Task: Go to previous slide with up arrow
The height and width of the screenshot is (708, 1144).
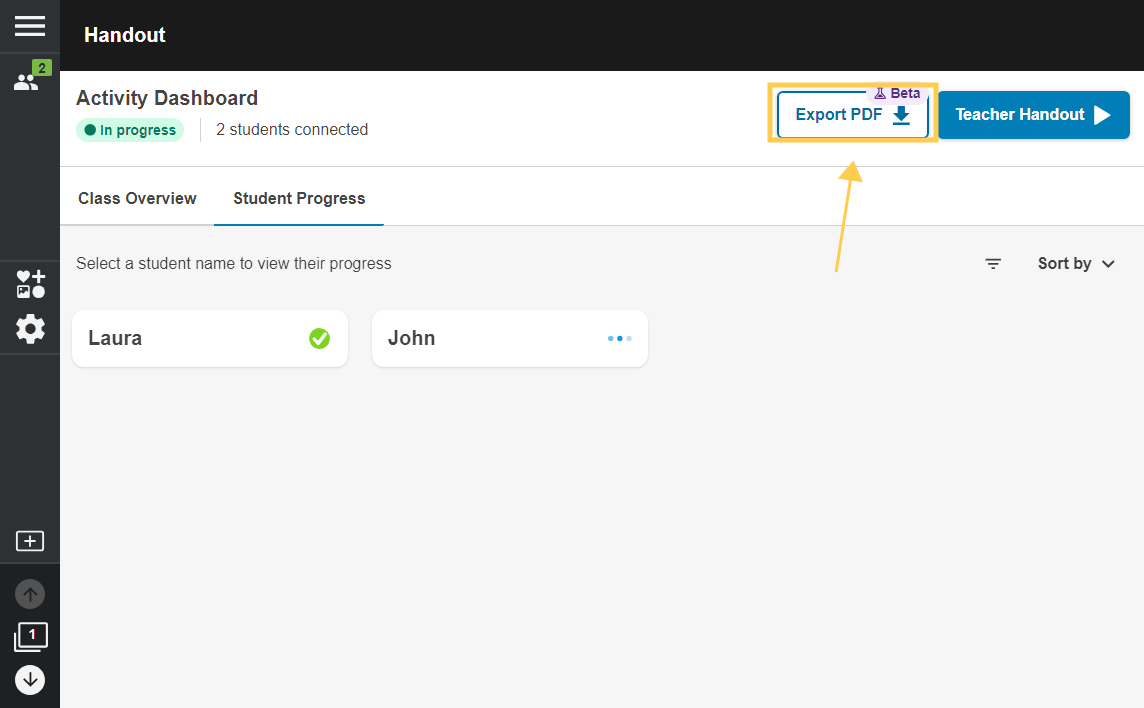Action: click(30, 594)
